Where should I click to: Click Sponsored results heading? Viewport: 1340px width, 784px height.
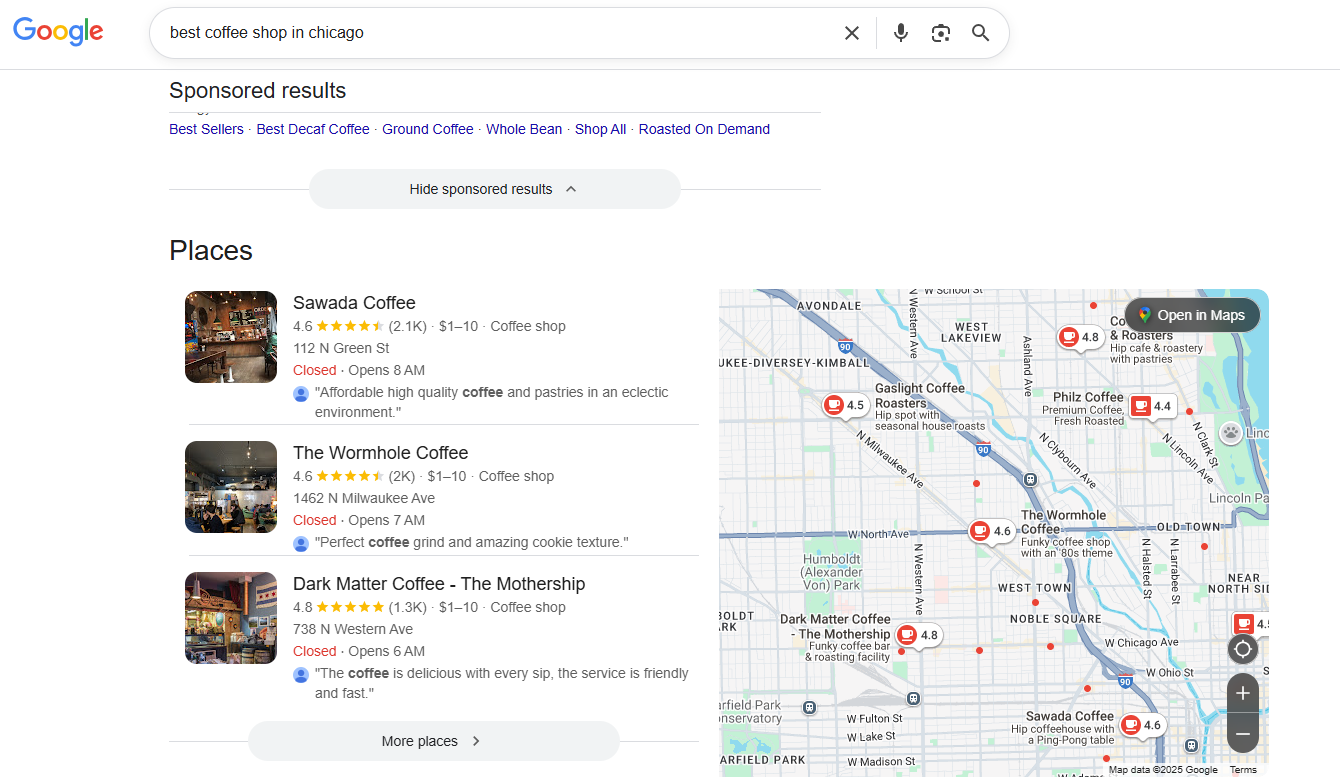pos(258,91)
